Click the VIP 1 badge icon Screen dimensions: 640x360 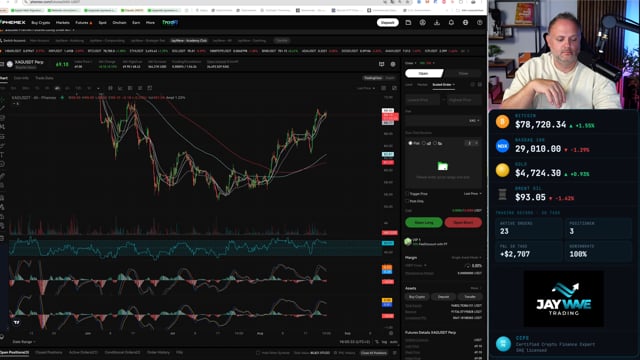tap(408, 242)
